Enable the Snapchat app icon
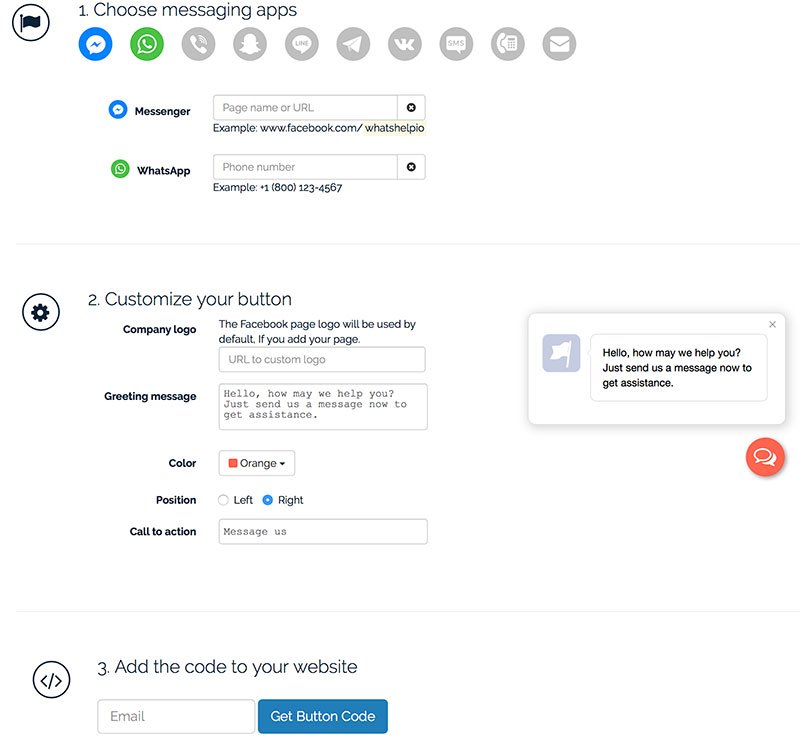Screen dimensions: 800x739 pos(250,44)
